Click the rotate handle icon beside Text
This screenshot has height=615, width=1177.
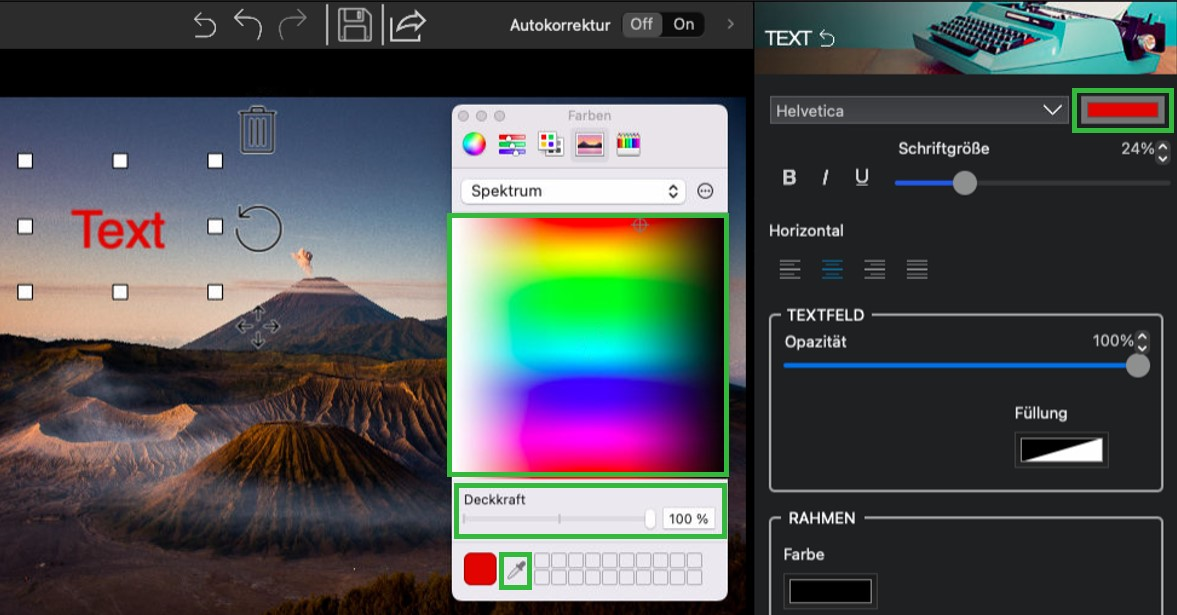(258, 228)
